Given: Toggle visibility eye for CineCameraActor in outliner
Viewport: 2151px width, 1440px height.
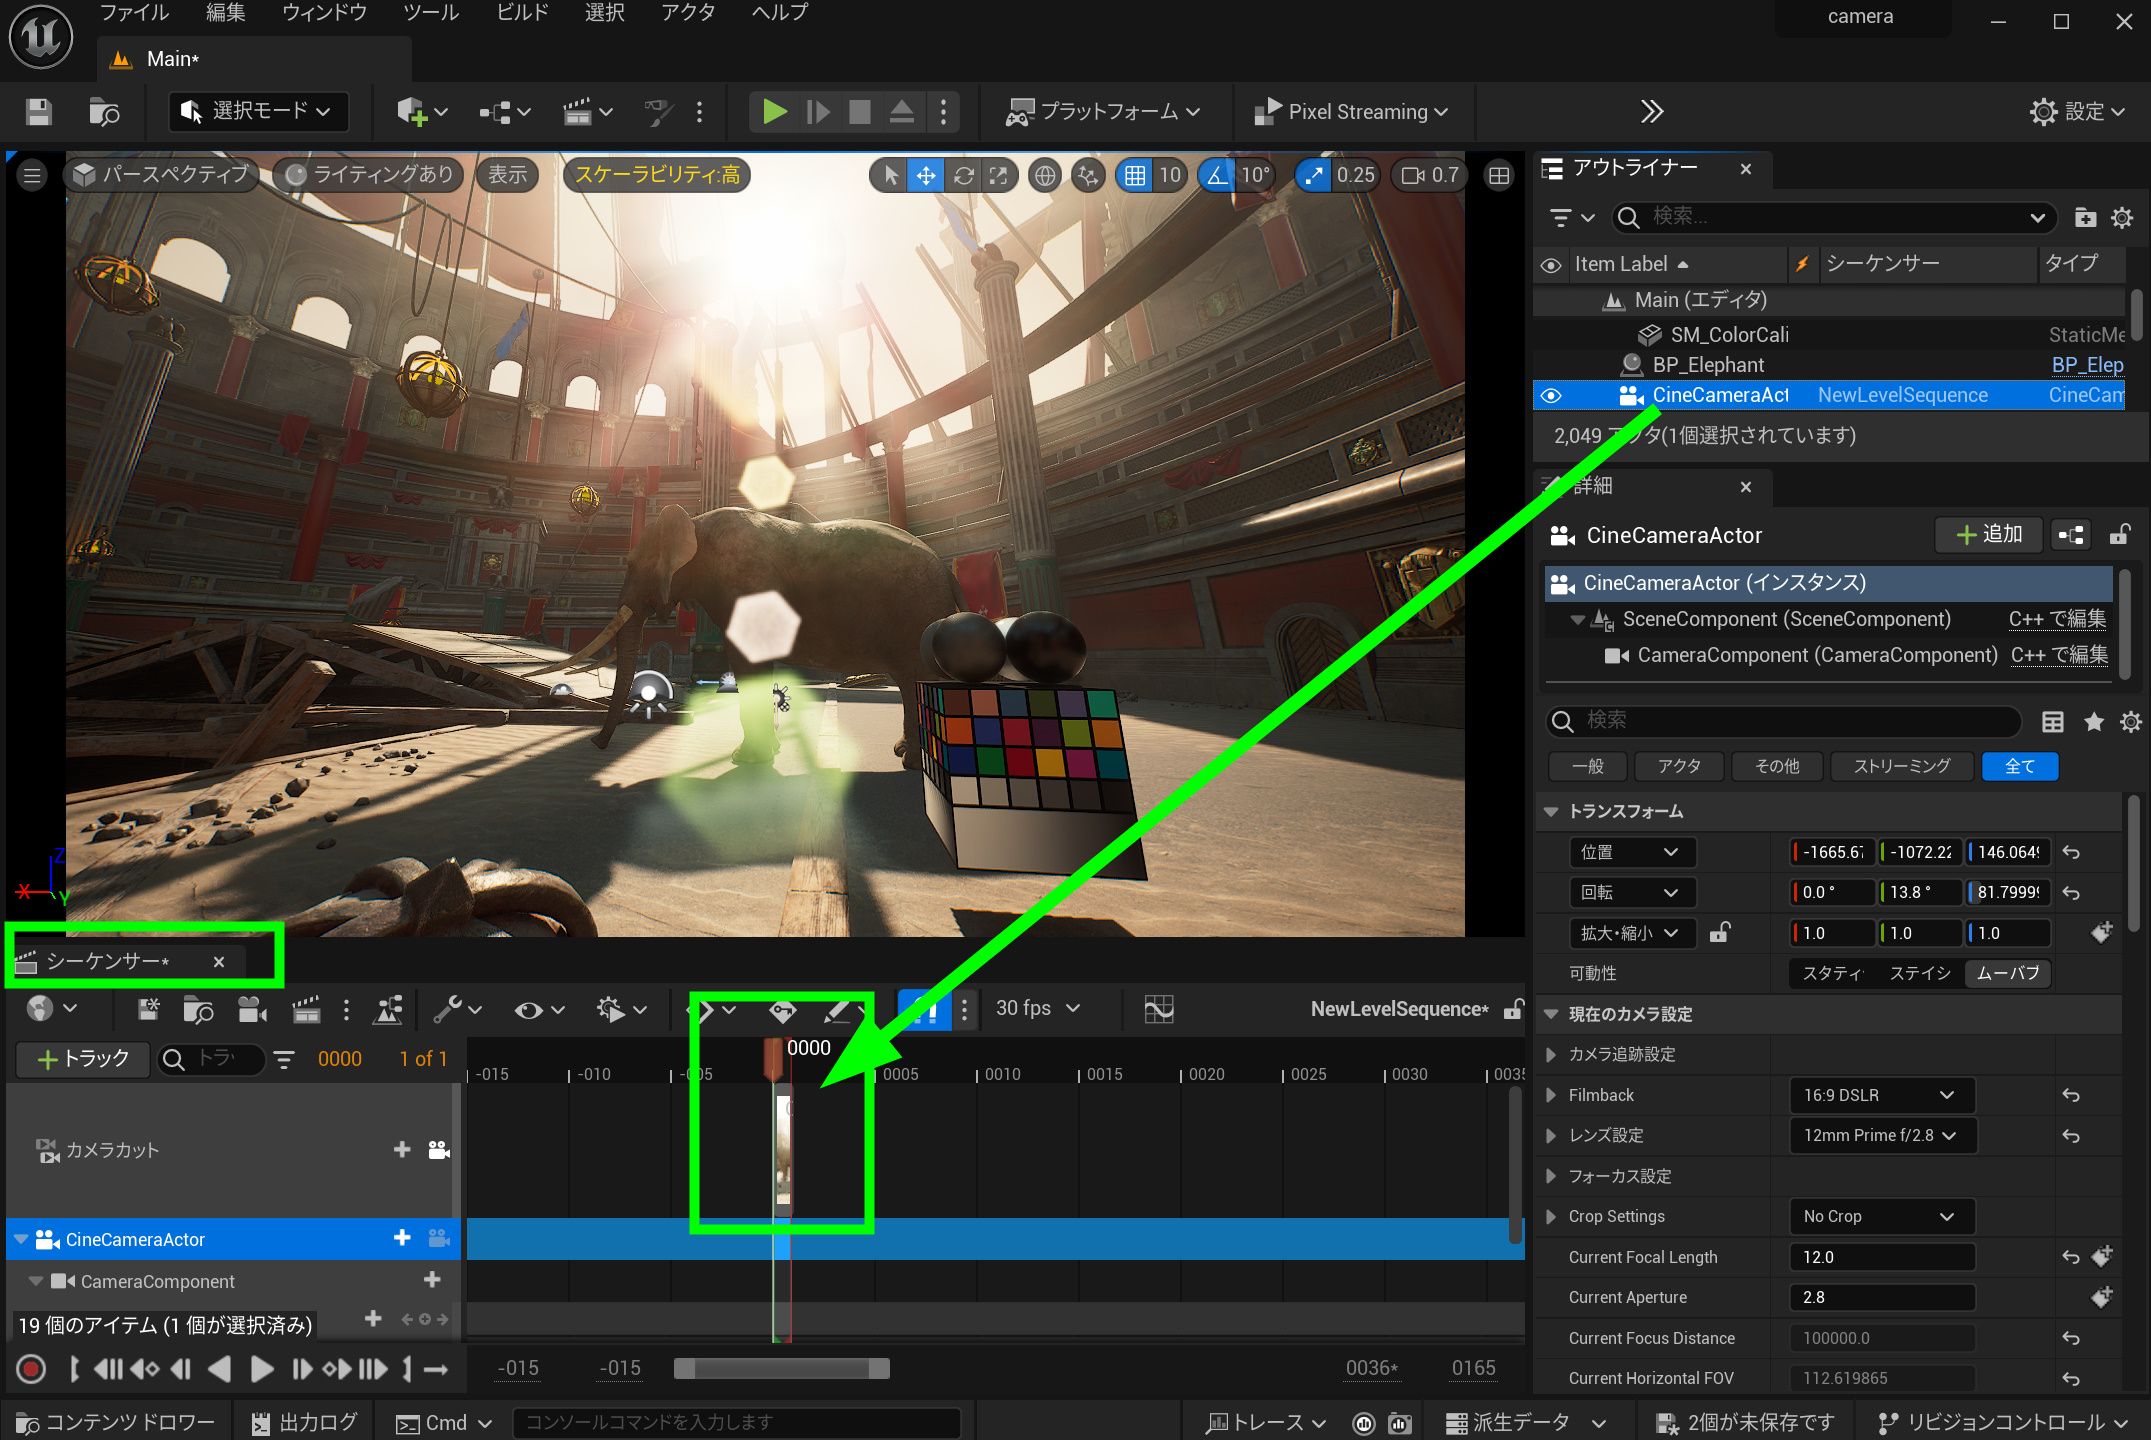Looking at the screenshot, I should click(x=1551, y=396).
